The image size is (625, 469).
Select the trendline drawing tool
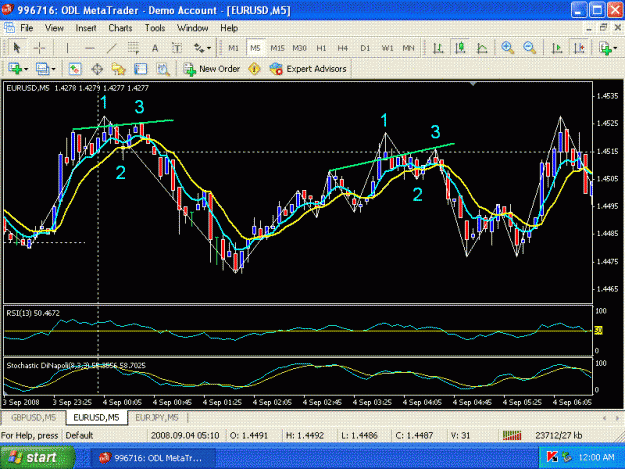(x=112, y=48)
